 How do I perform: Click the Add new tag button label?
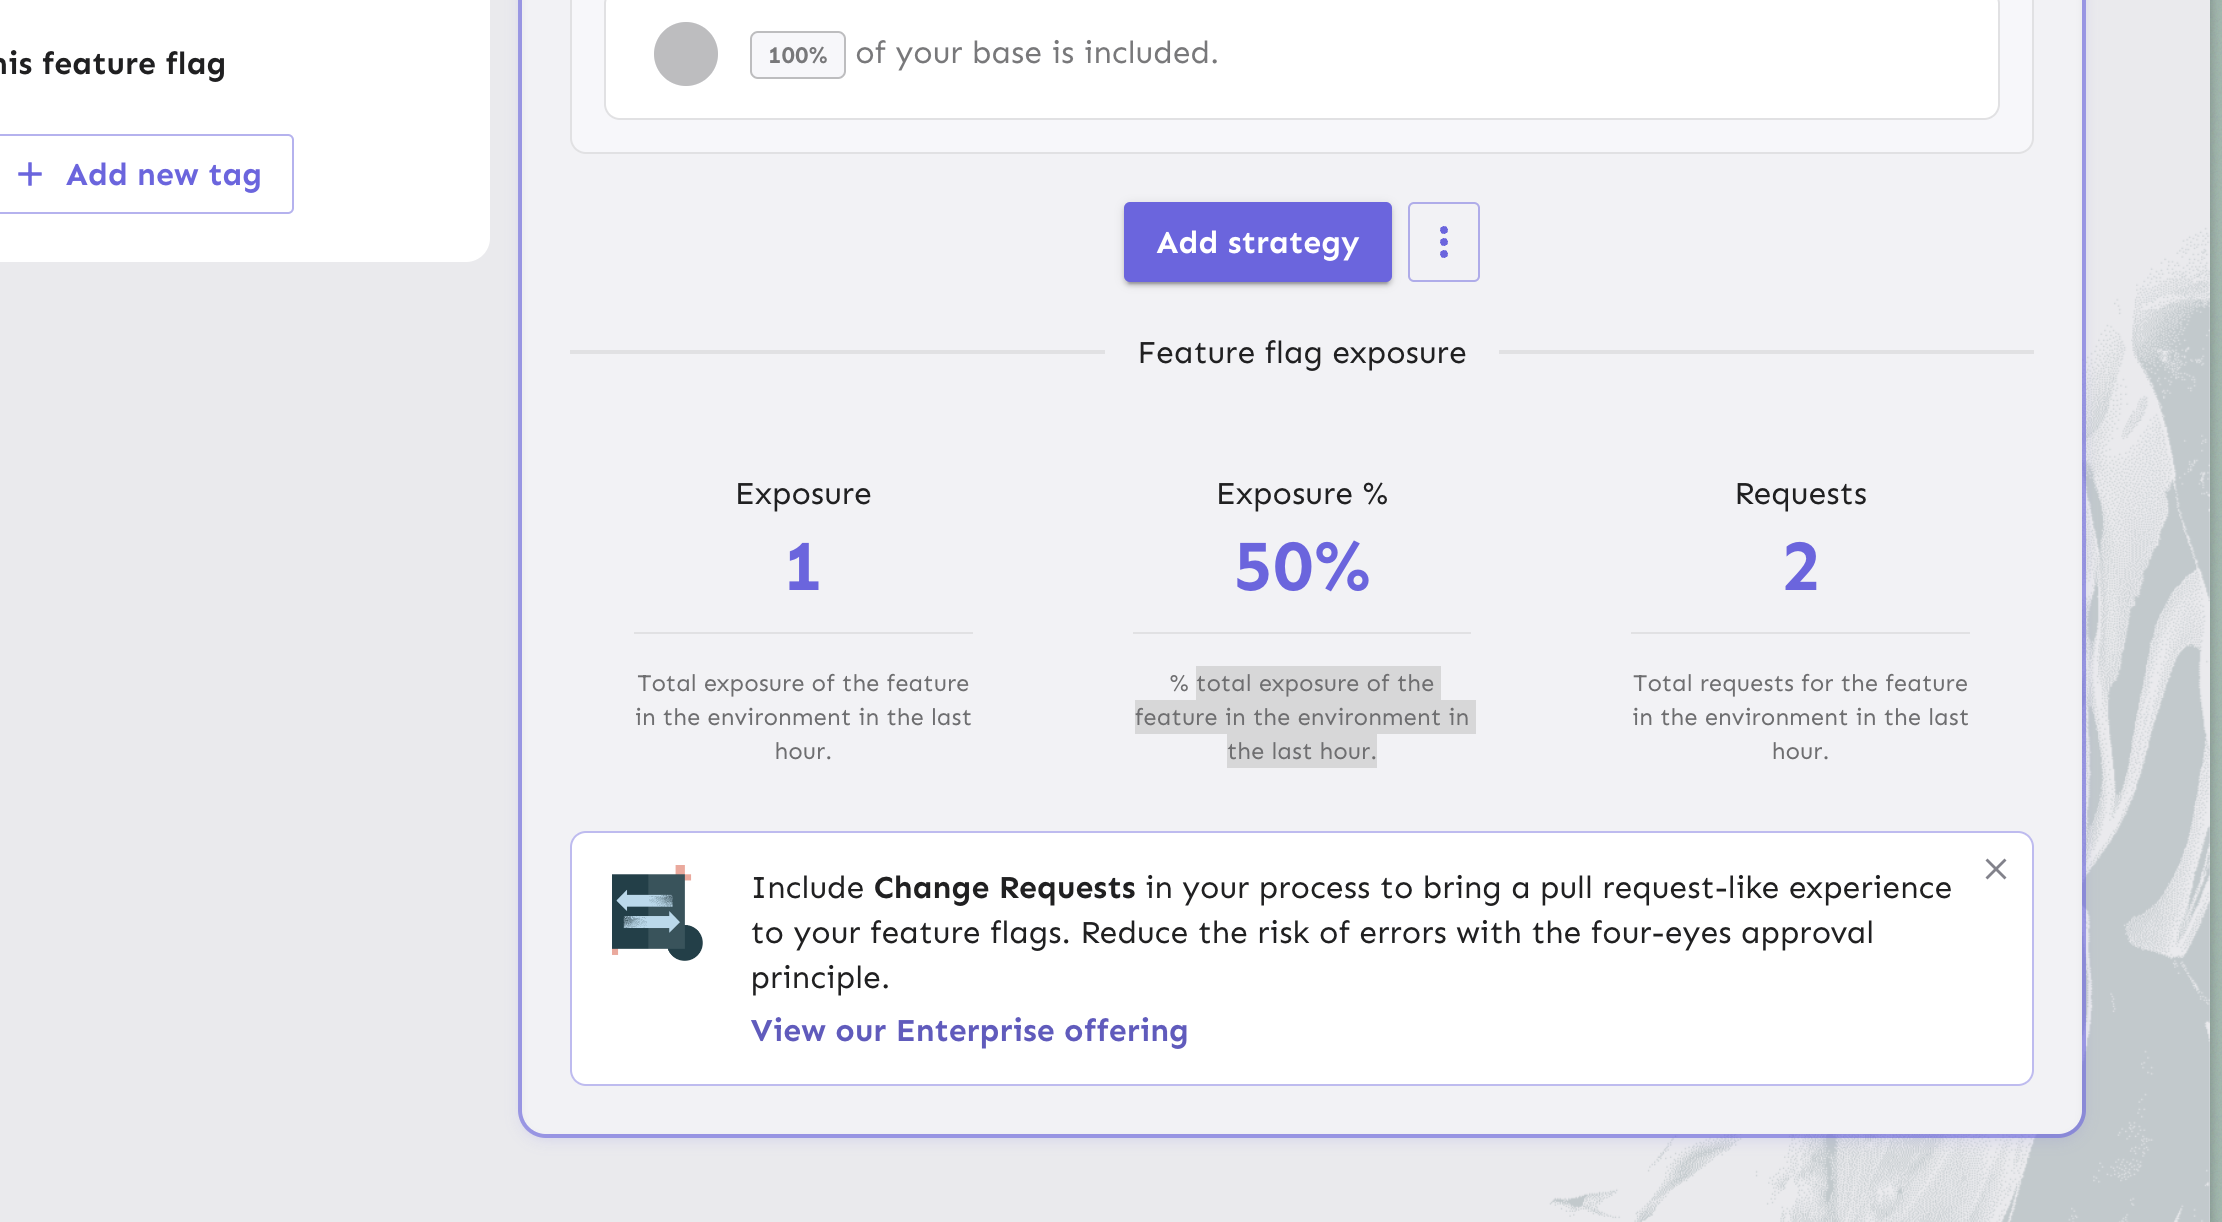163,174
